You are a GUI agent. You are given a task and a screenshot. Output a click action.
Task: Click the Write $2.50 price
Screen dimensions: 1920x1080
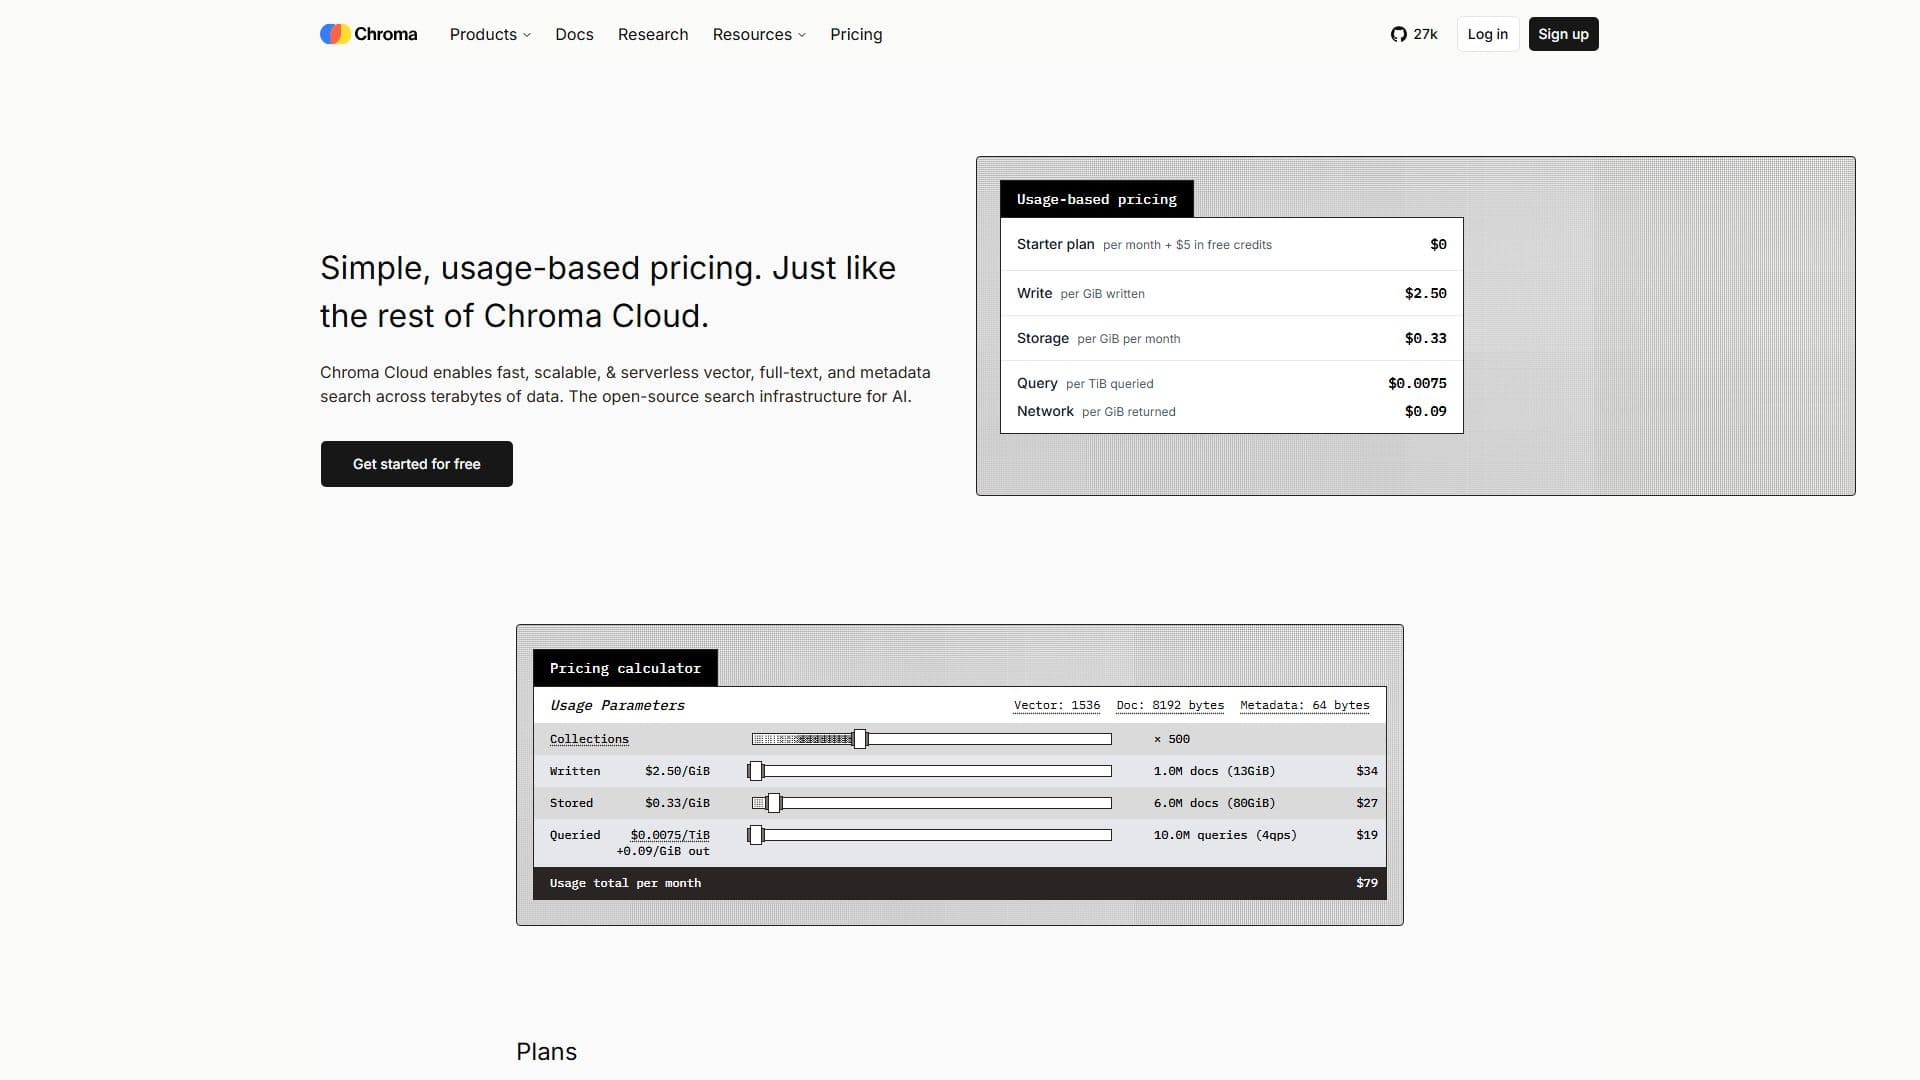pos(1425,293)
